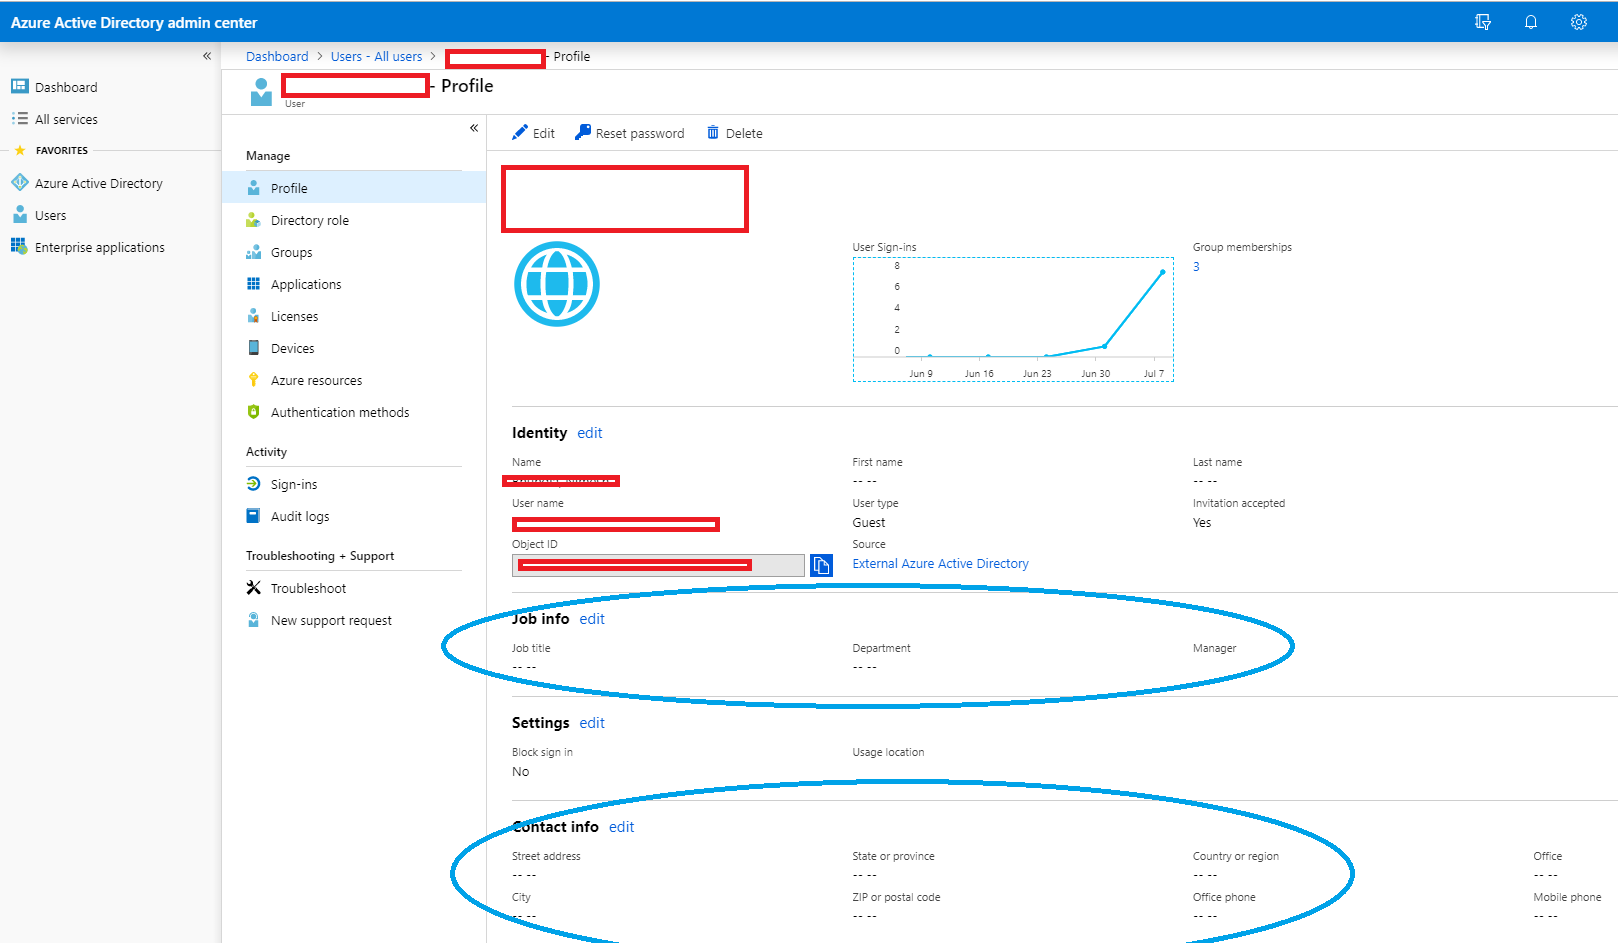1618x943 pixels.
Task: Click the Delete trash toolbar button
Action: coord(735,133)
